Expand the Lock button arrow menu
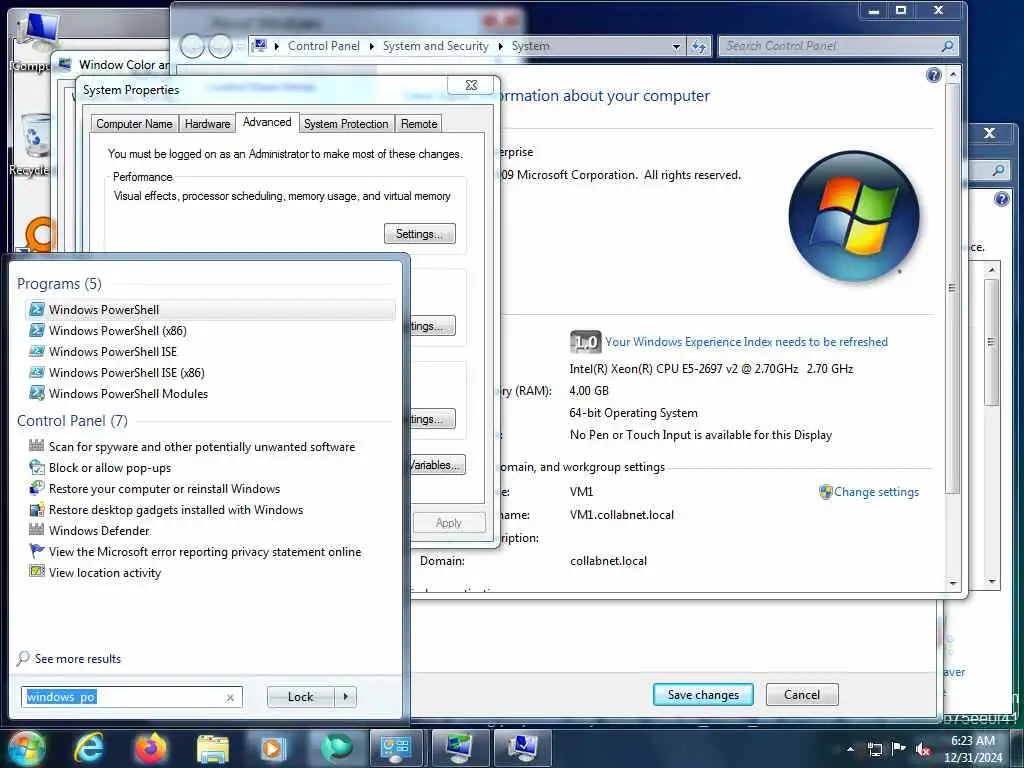The image size is (1024, 768). [x=345, y=697]
